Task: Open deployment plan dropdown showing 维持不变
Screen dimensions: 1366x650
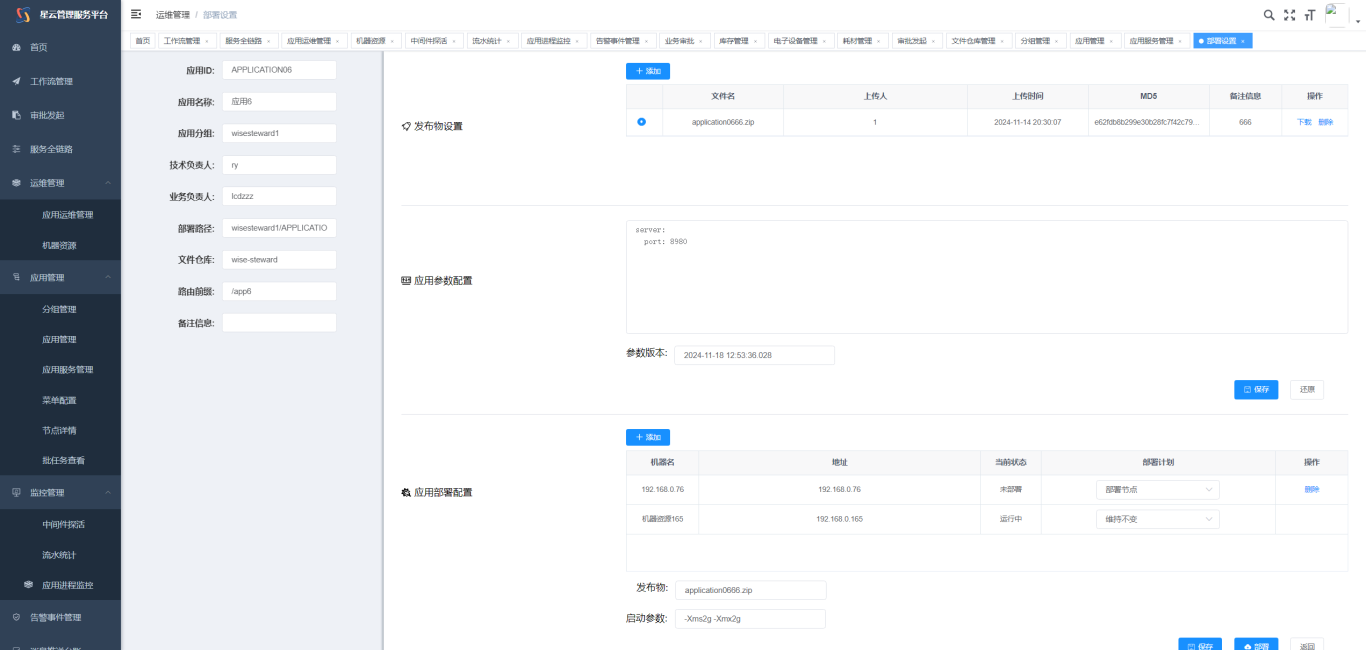Action: pyautogui.click(x=1157, y=519)
